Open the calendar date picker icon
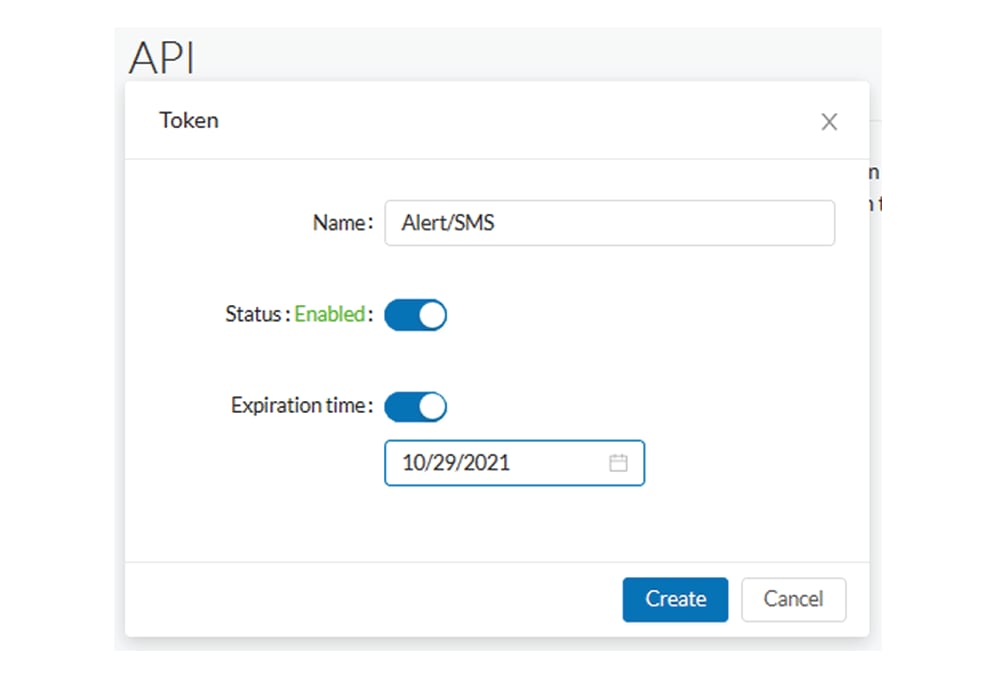The image size is (1001, 678). point(618,463)
